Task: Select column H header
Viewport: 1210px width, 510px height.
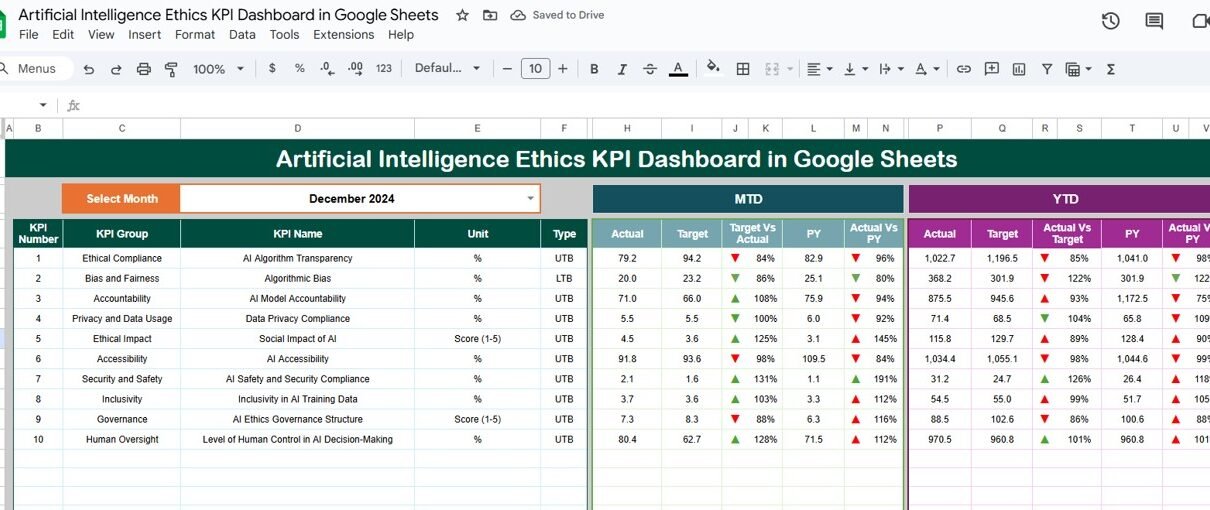Action: pyautogui.click(x=627, y=128)
